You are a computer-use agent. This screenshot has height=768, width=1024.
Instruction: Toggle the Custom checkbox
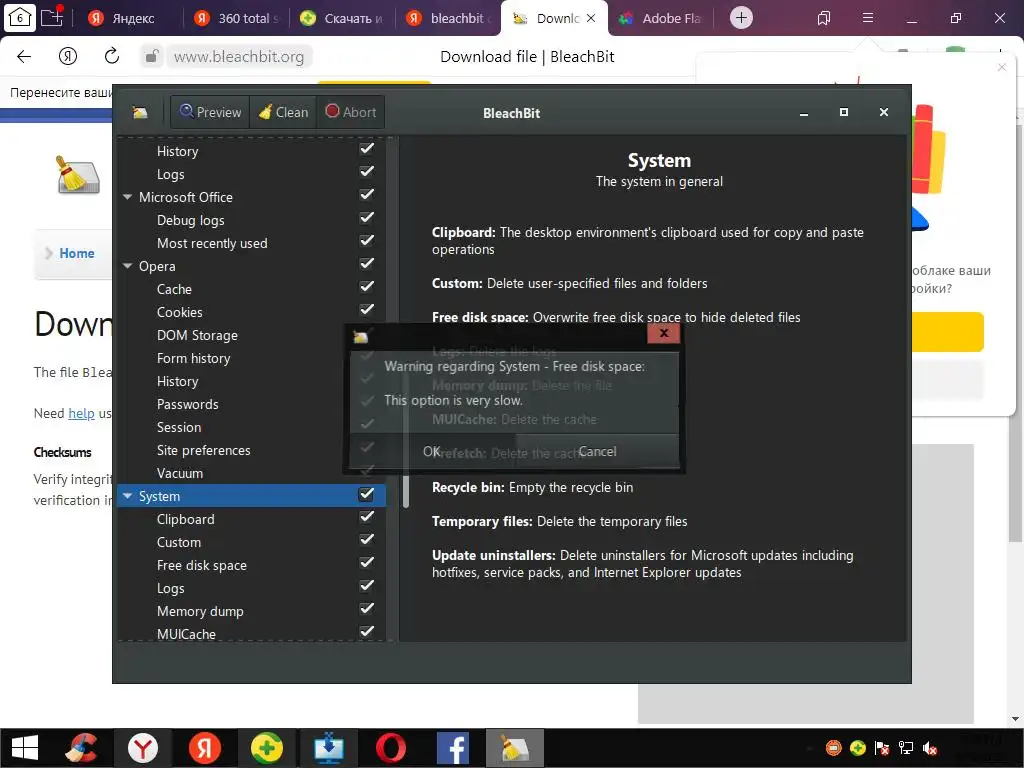click(367, 539)
